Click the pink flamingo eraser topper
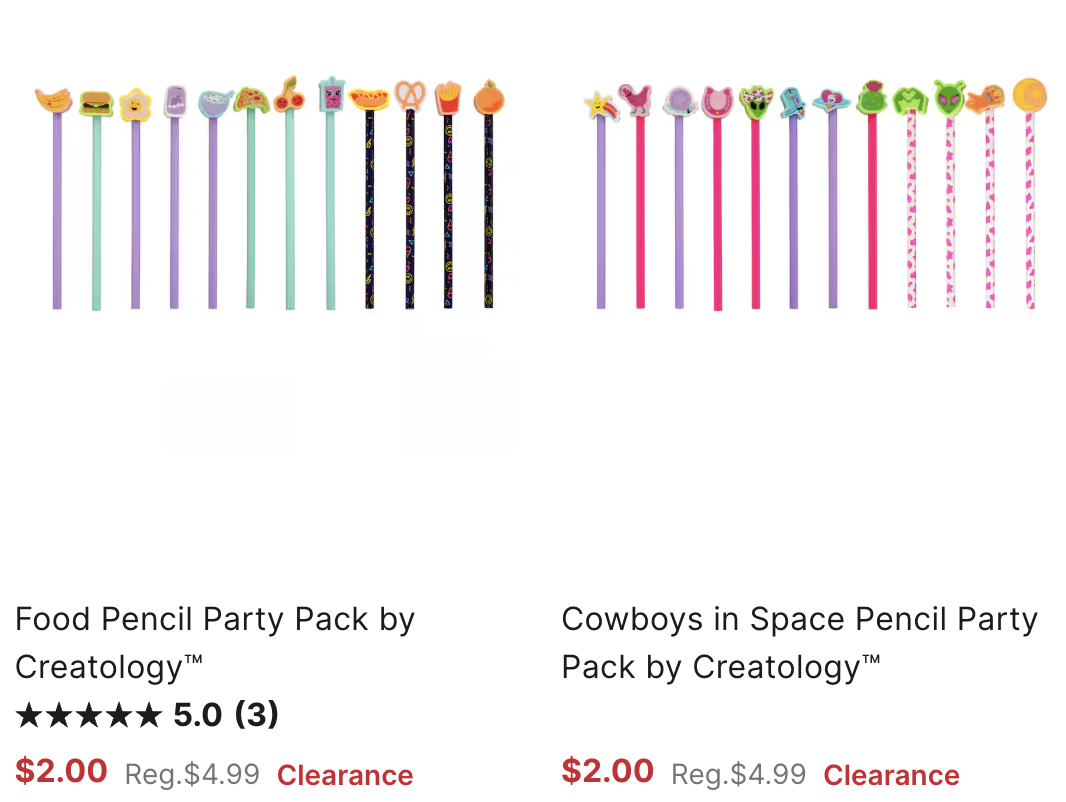Screen dimensions: 1066x802 pos(635,99)
